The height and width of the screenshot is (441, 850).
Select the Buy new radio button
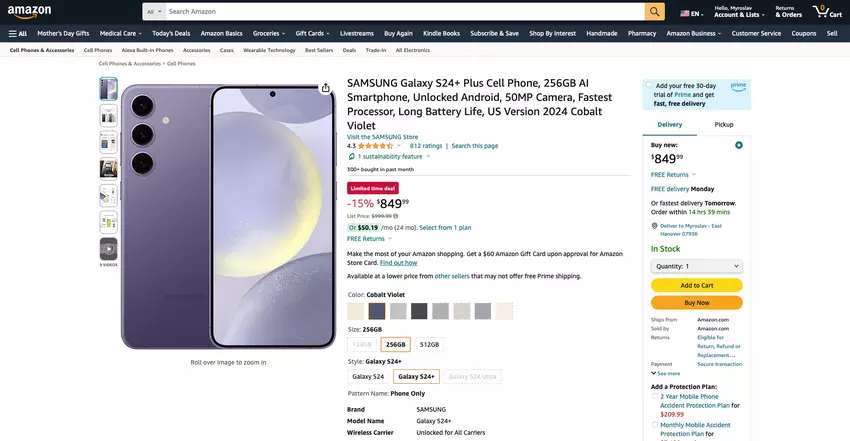click(738, 145)
